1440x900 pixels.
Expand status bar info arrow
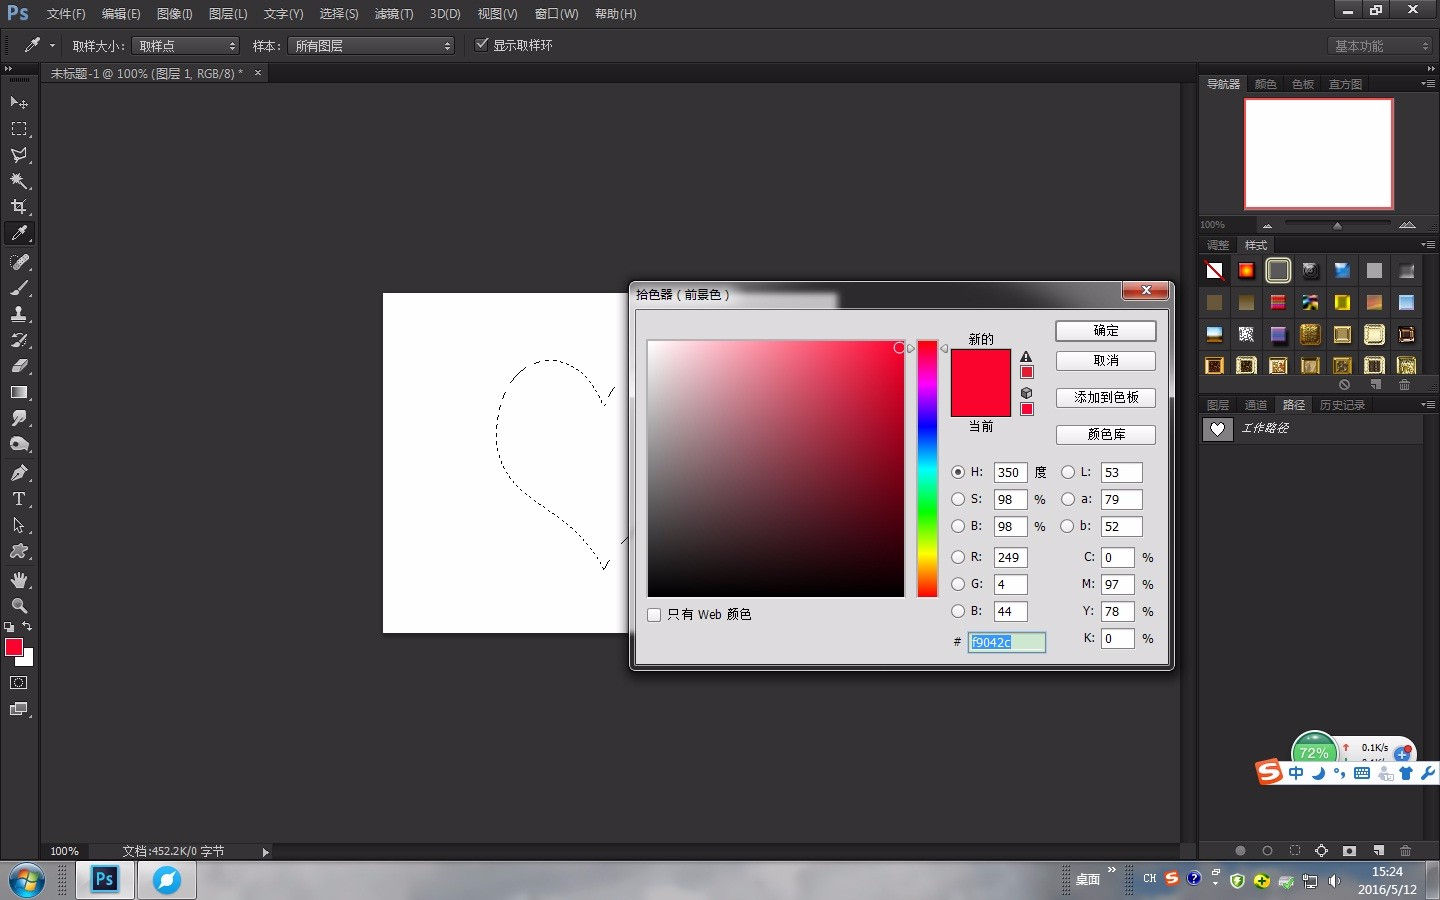coord(265,852)
